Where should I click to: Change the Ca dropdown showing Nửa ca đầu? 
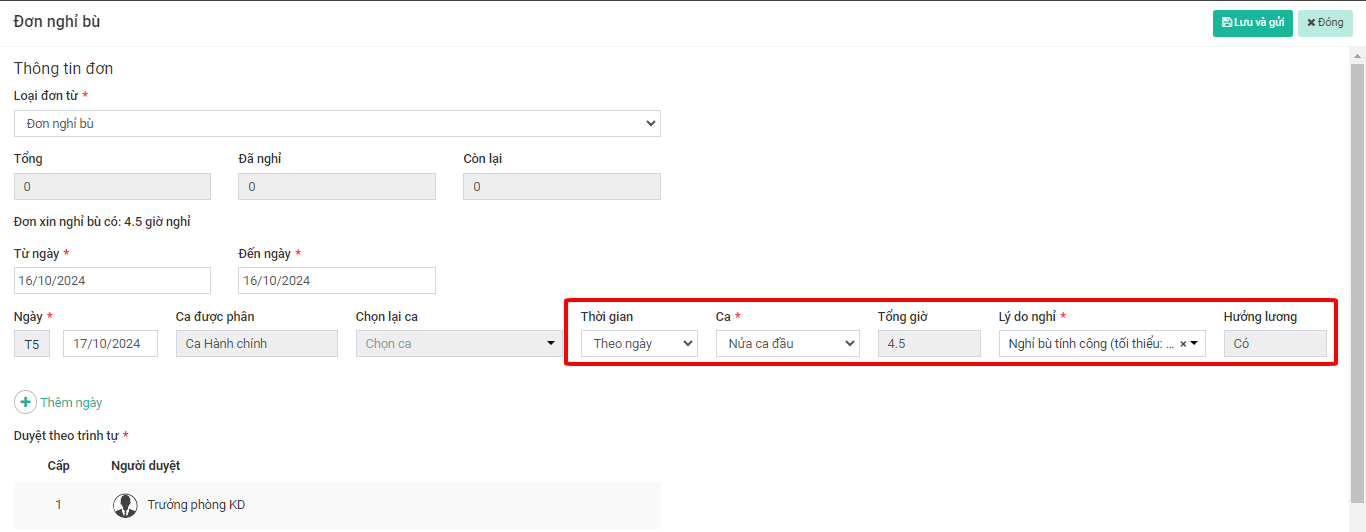(787, 344)
